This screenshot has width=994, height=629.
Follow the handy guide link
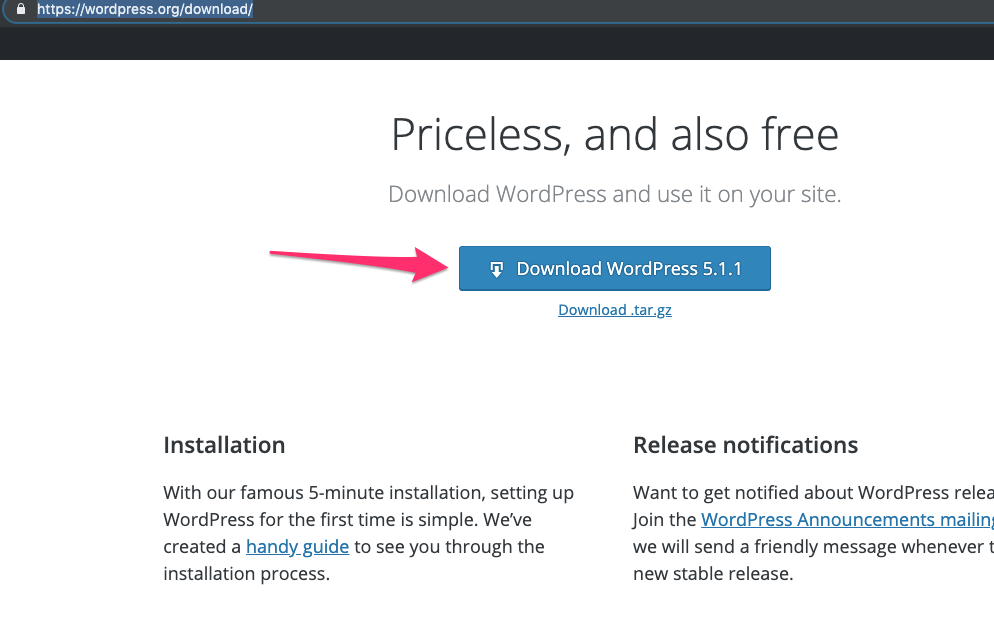pyautogui.click(x=297, y=547)
